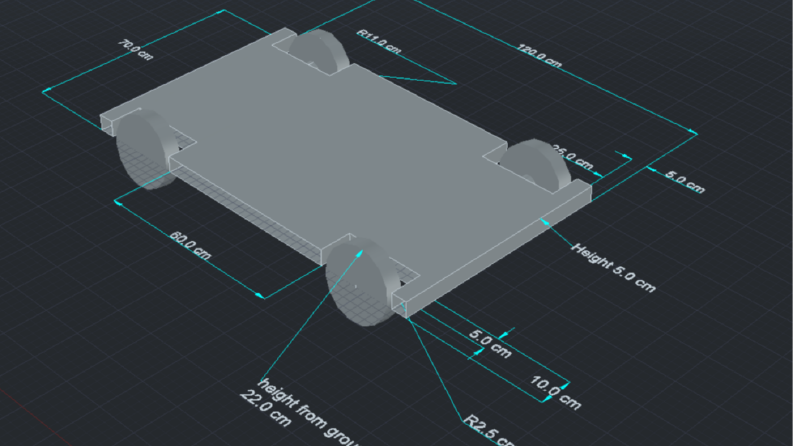Select the 70.0 cm dimension label
The width and height of the screenshot is (793, 446).
tap(135, 50)
